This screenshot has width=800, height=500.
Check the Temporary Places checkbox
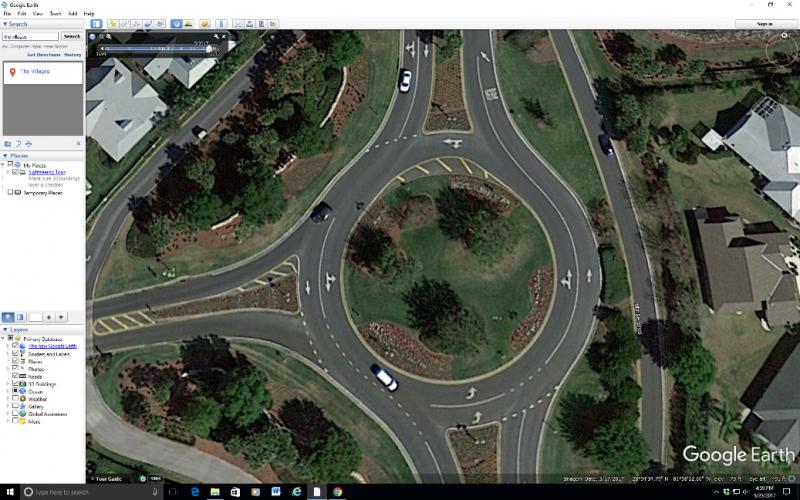pyautogui.click(x=10, y=192)
